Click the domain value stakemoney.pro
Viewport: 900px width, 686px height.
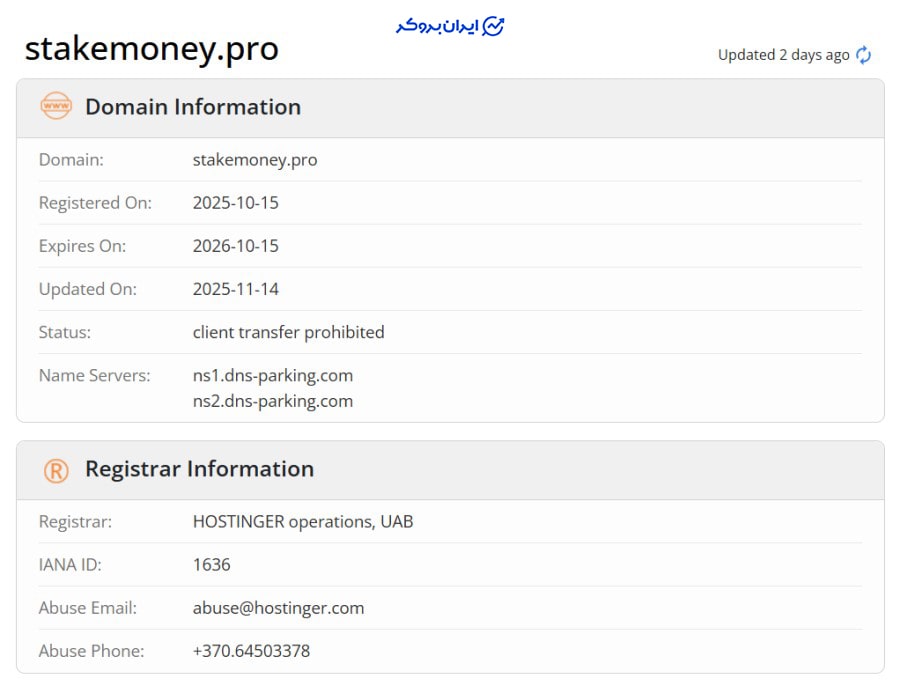(255, 160)
